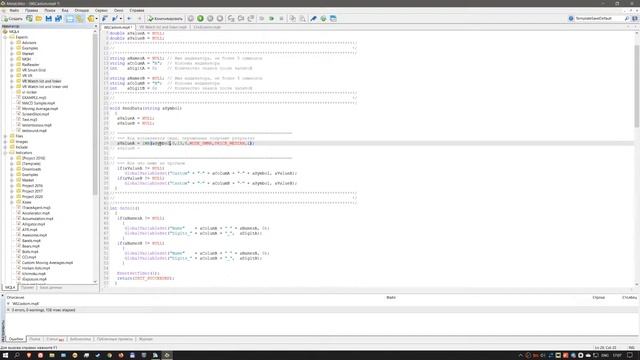640x360 pixels.
Task: Click the Step Over debugging icon
Action: coord(241,19)
